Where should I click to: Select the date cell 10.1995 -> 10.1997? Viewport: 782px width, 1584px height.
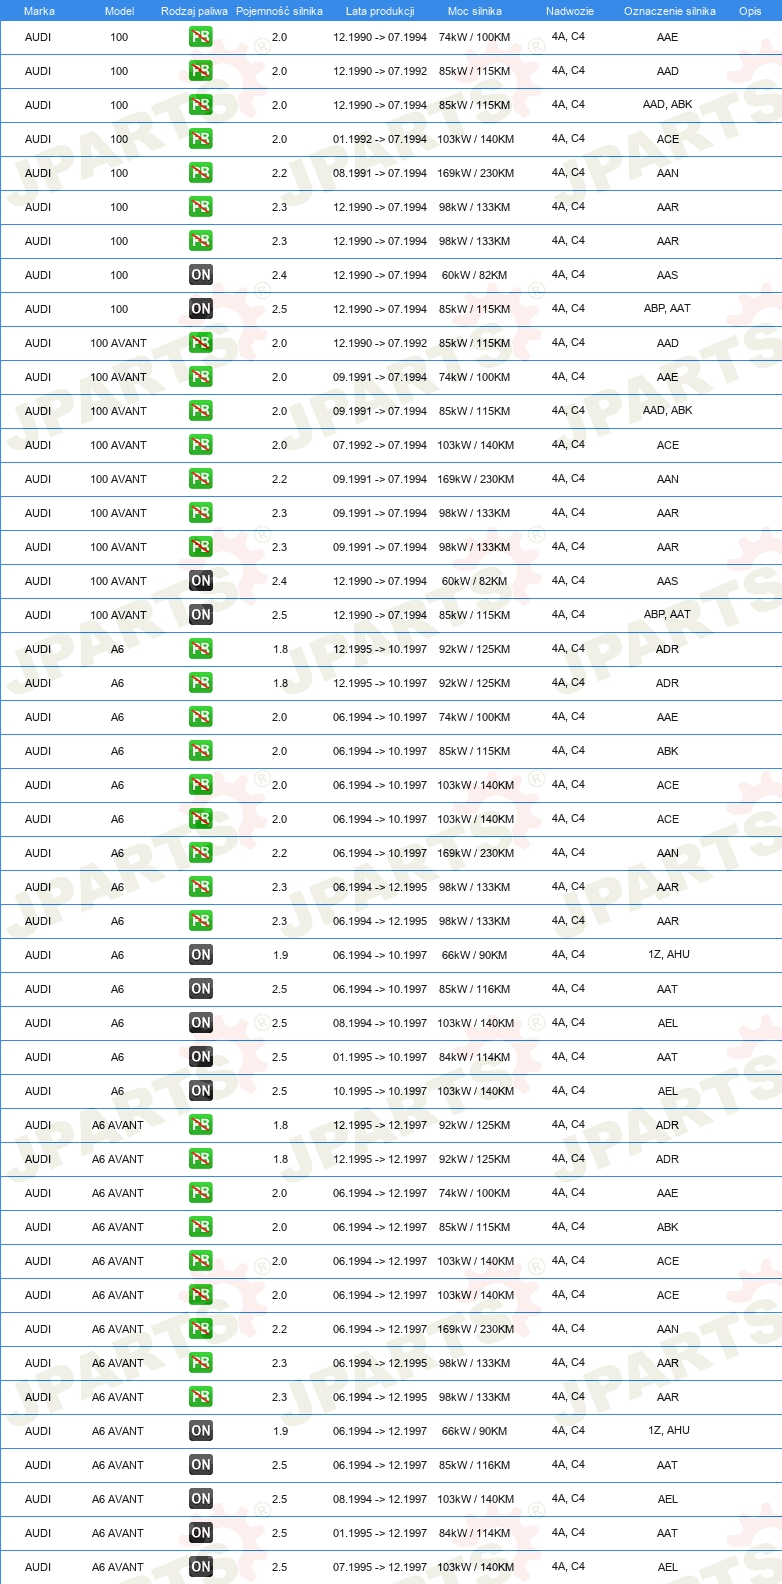click(380, 1091)
